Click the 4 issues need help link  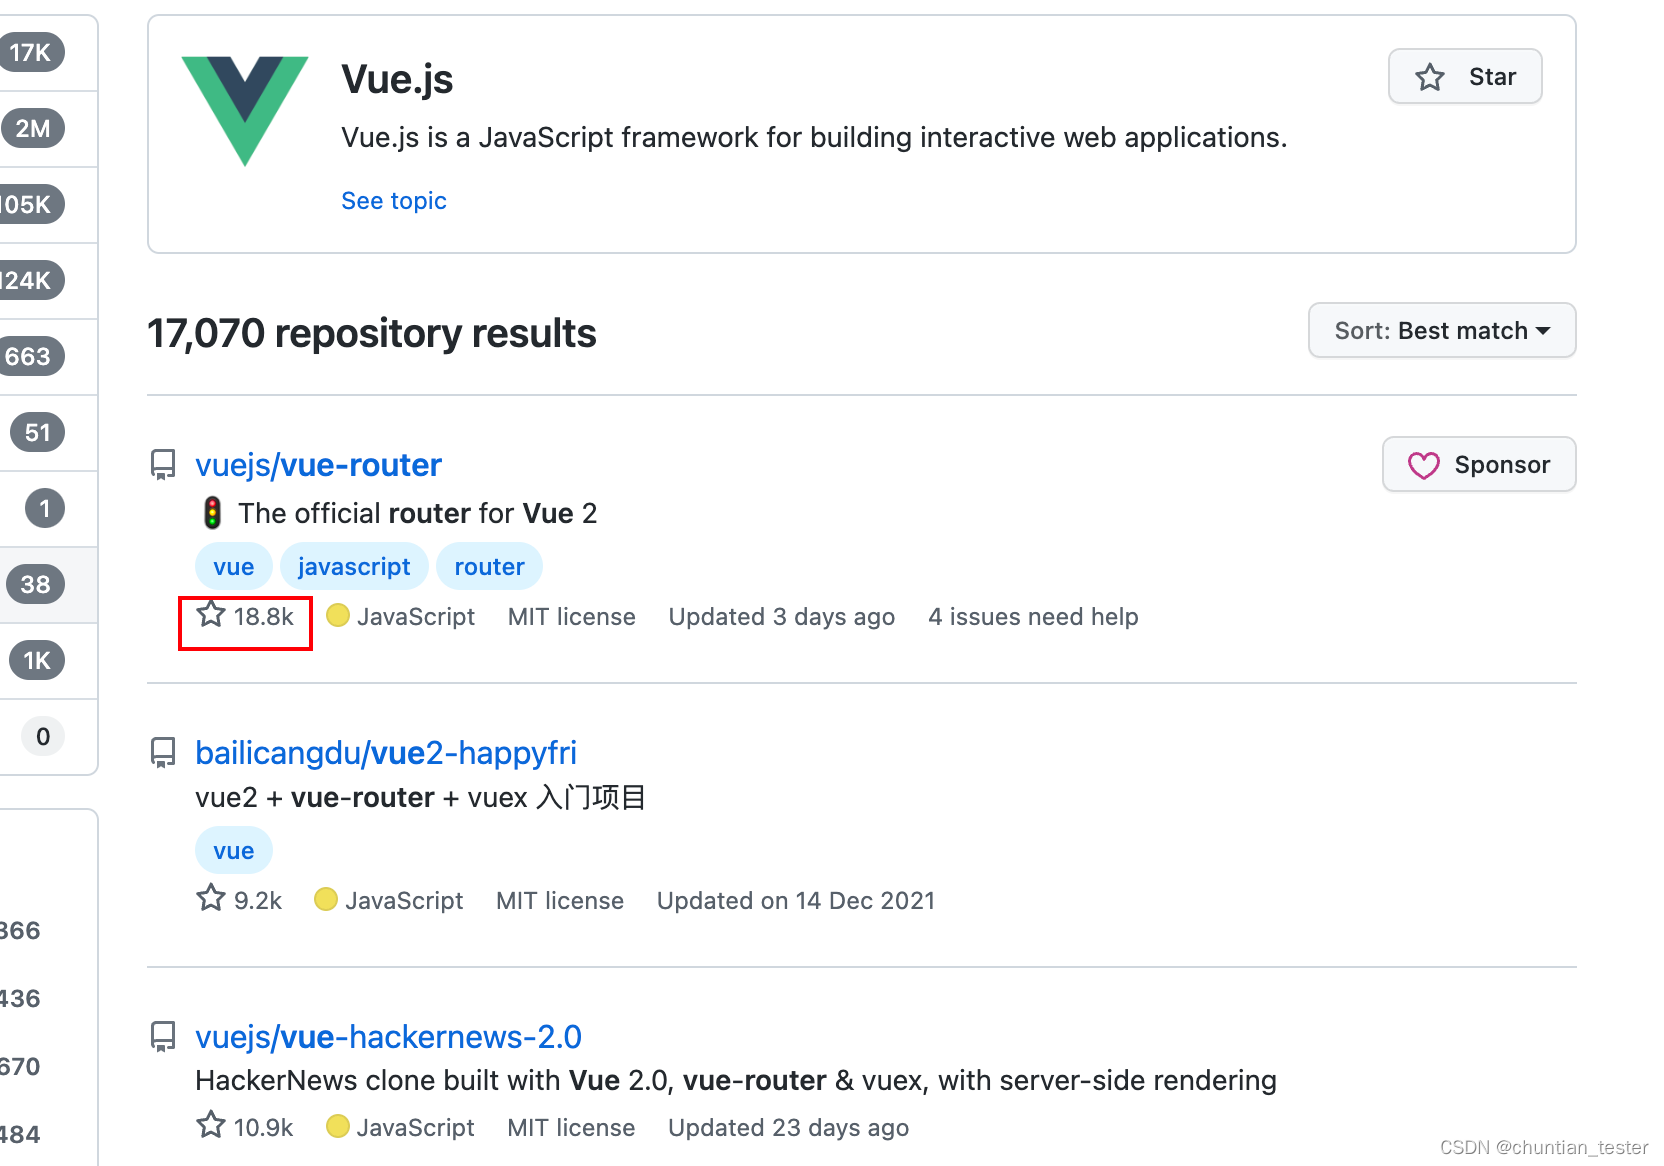tap(1033, 616)
